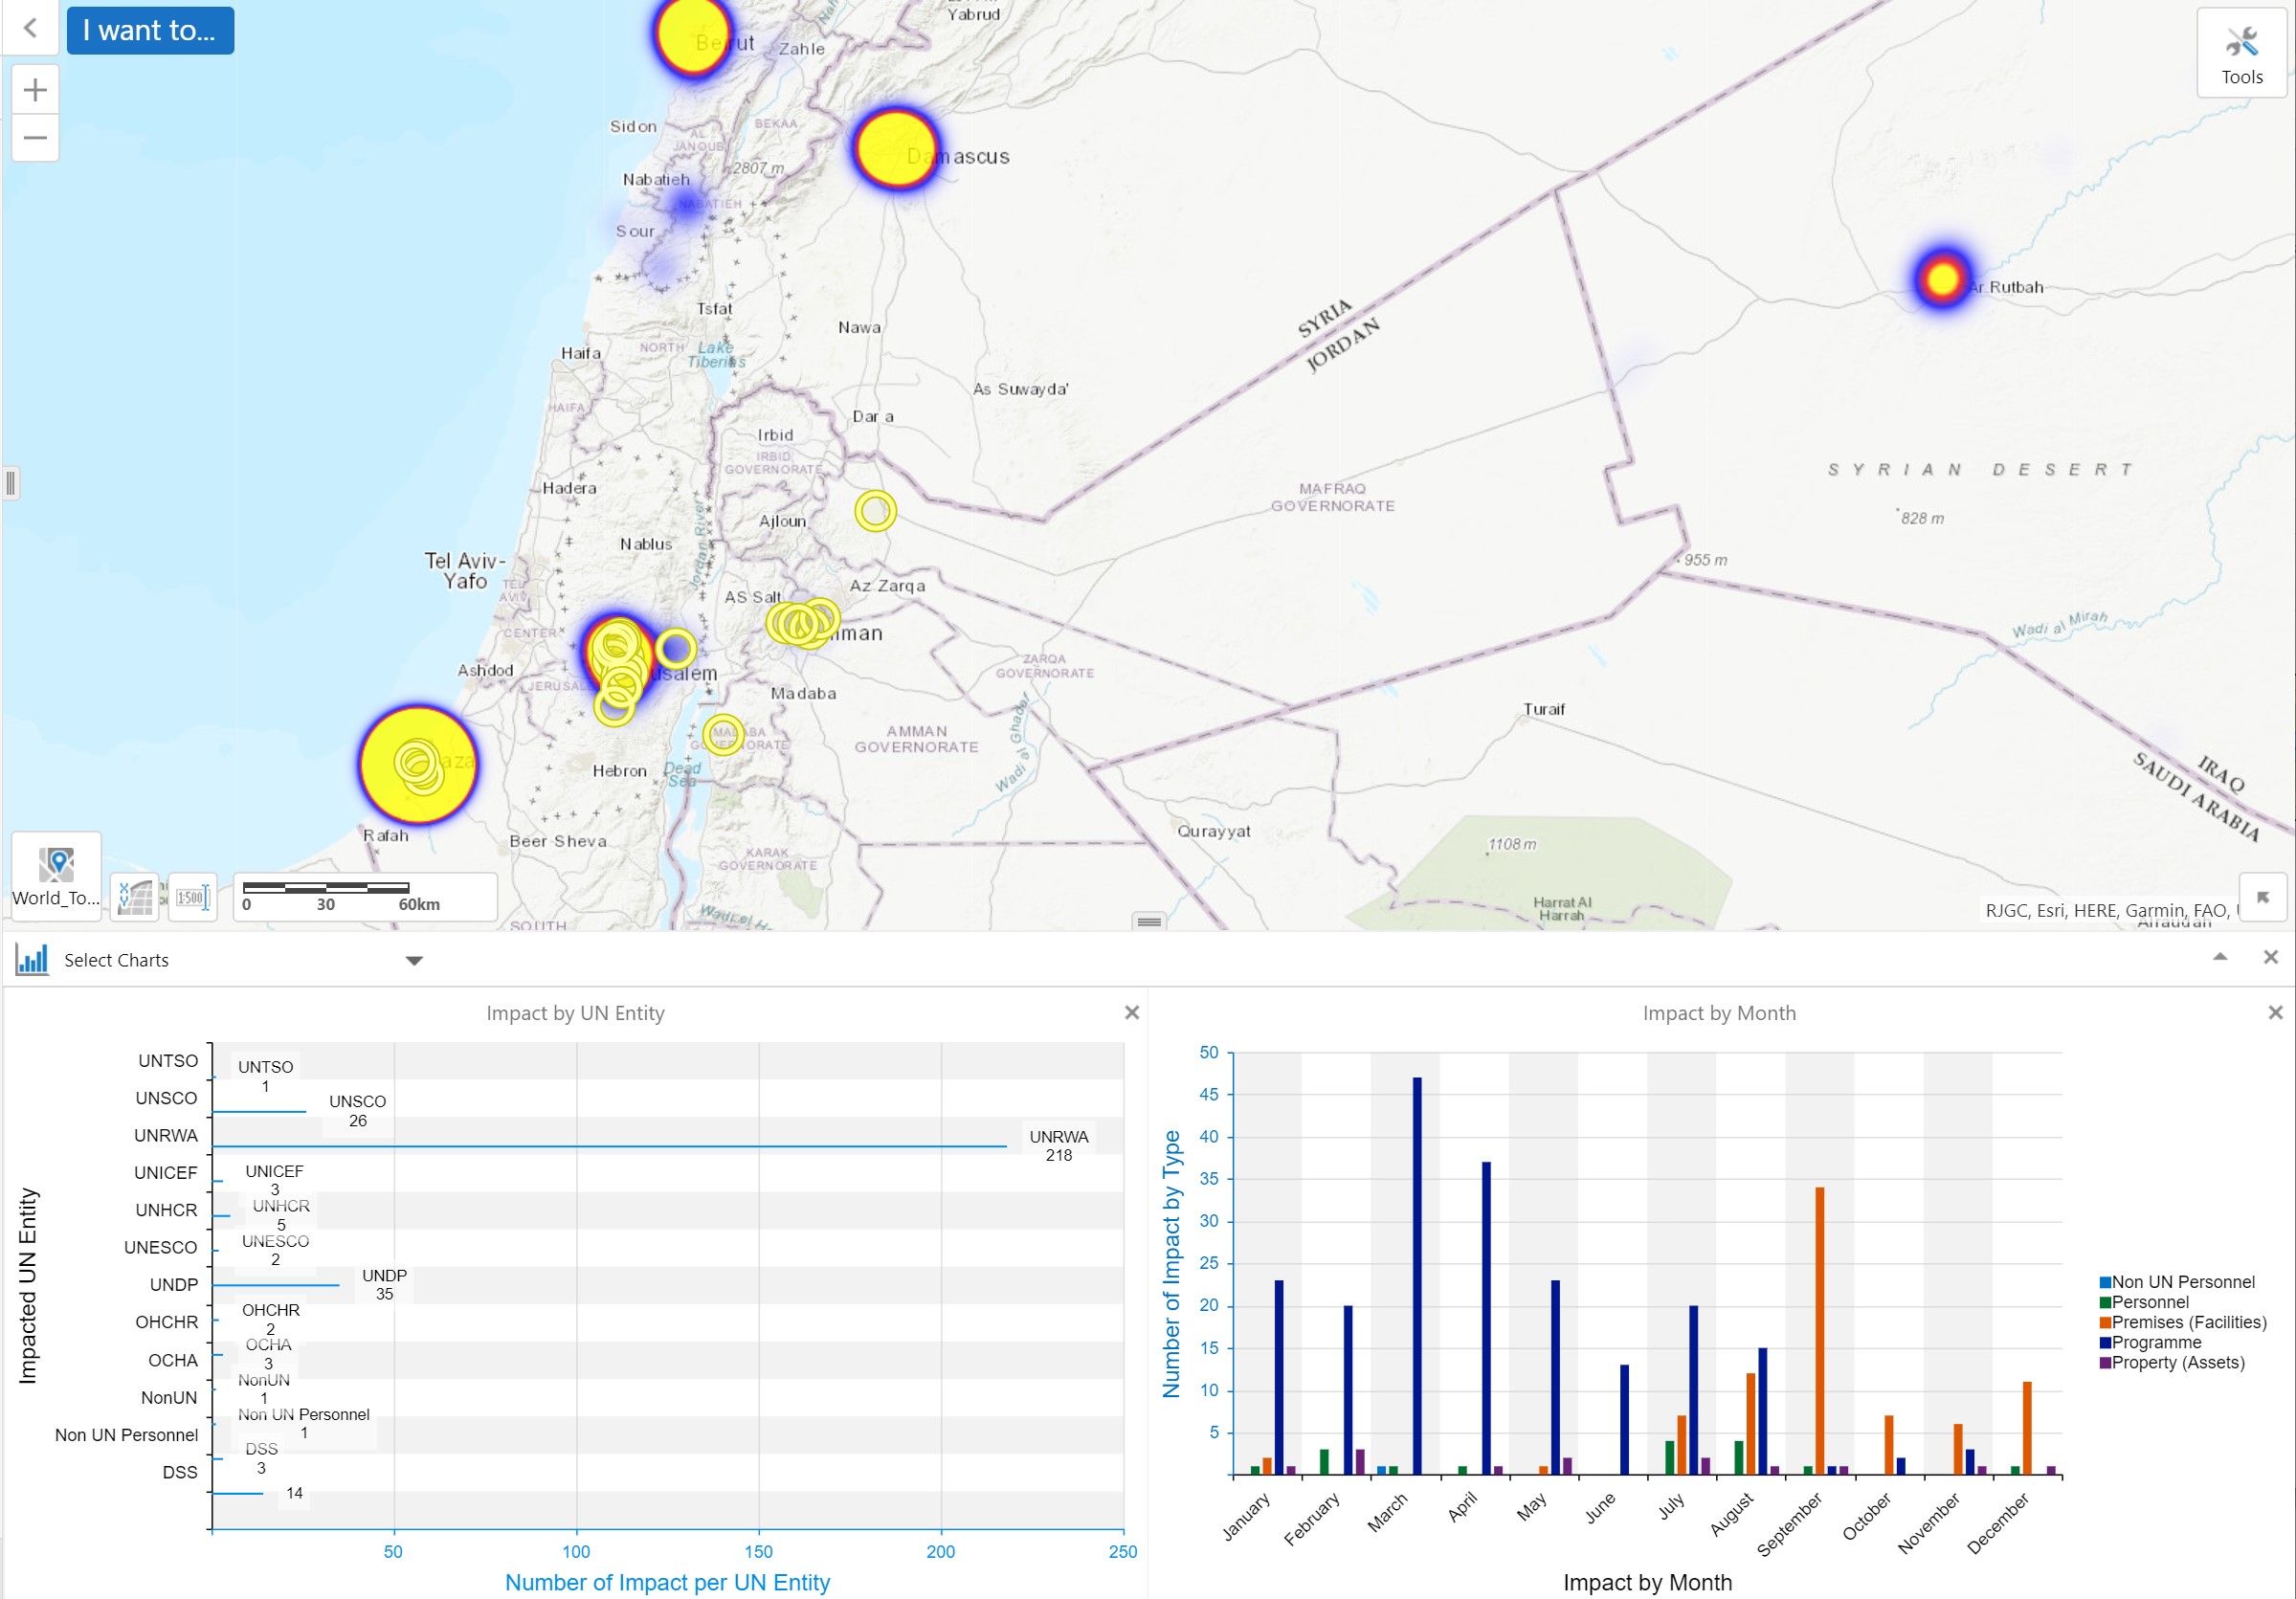Toggle the Personnel legend entry

[2149, 1302]
